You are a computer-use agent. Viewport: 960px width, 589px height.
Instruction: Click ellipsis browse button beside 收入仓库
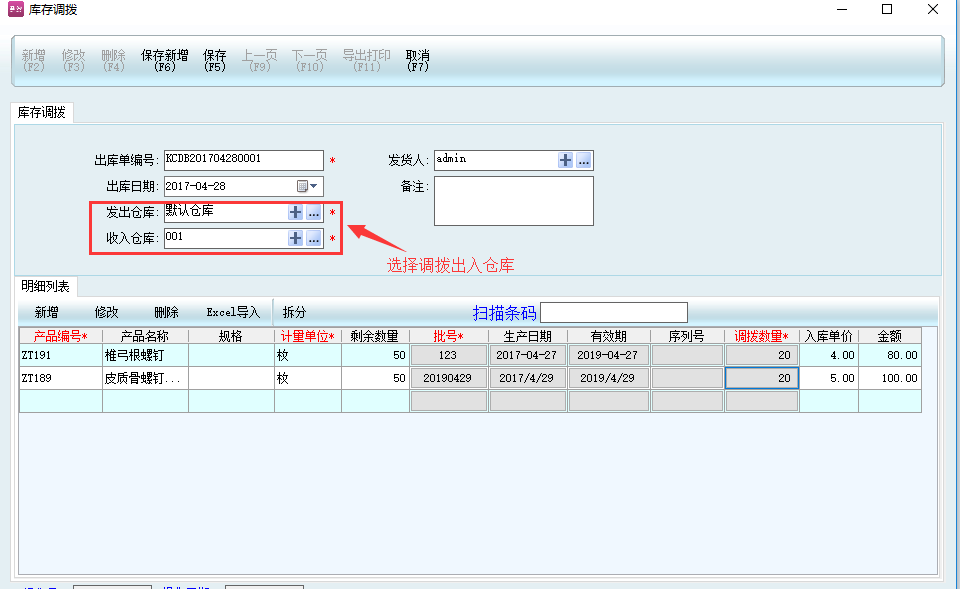313,238
